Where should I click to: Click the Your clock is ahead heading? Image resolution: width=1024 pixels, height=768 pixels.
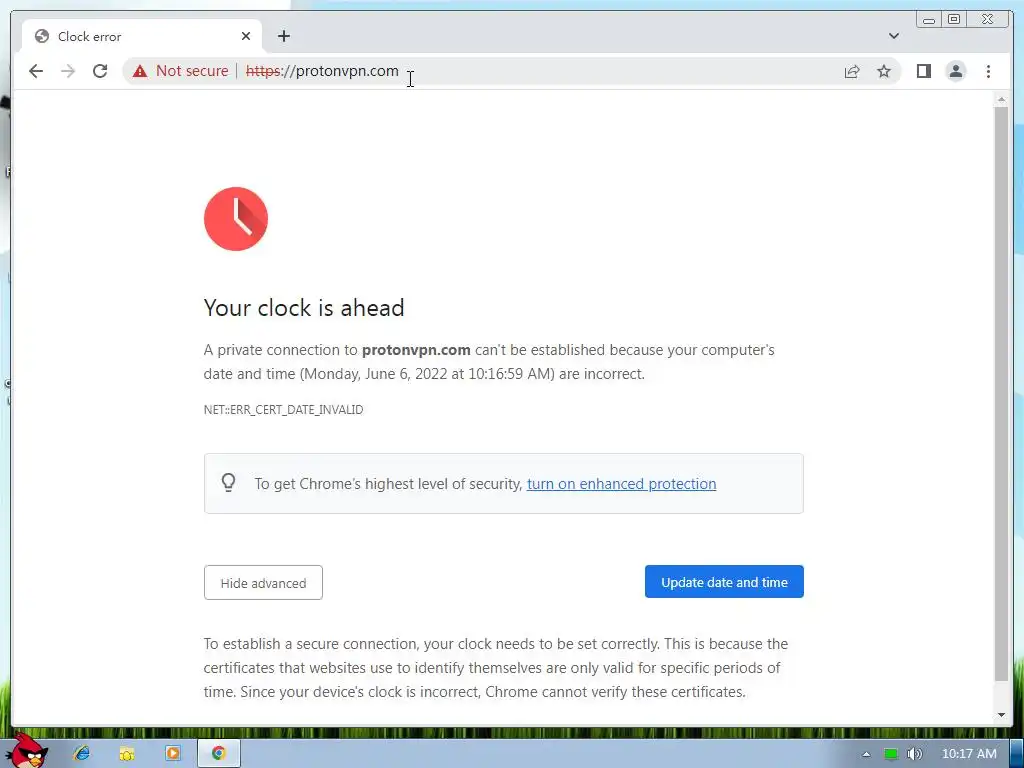click(304, 308)
